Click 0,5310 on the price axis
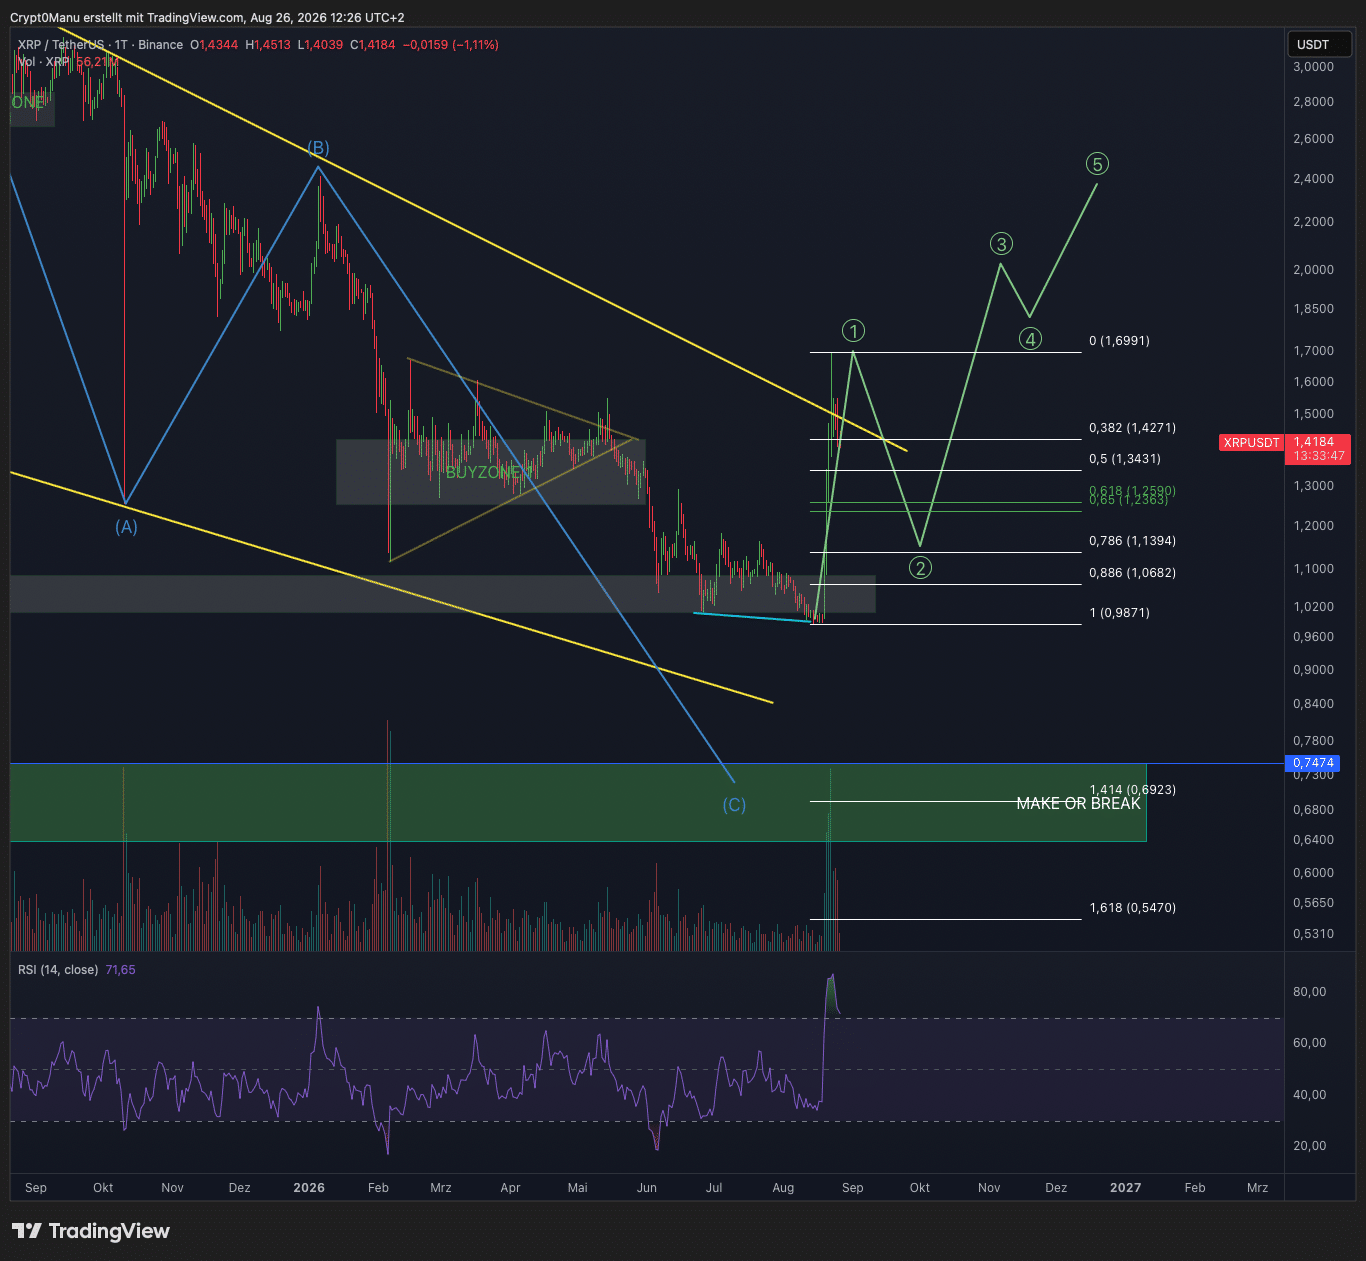 [x=1313, y=934]
